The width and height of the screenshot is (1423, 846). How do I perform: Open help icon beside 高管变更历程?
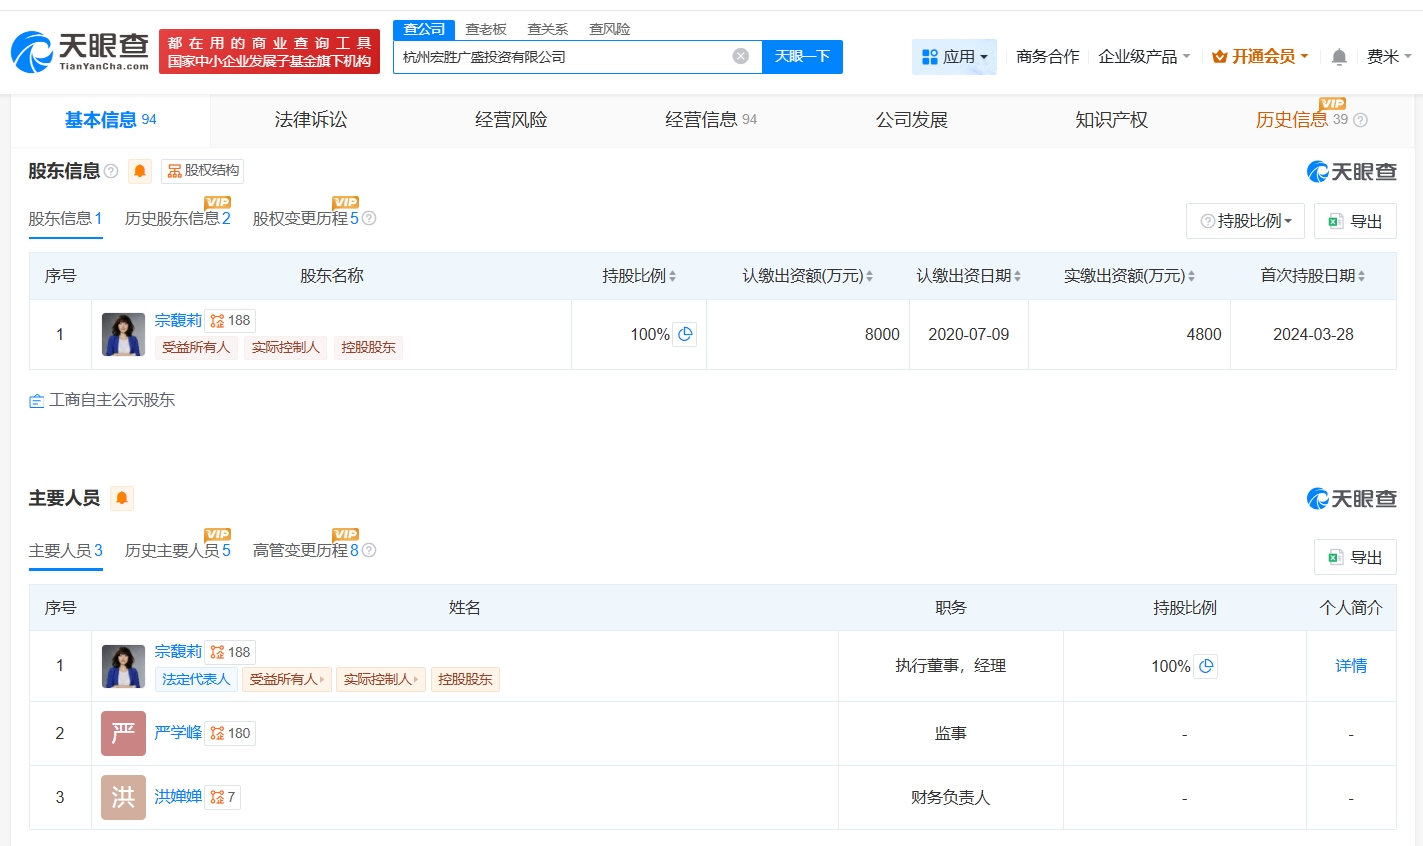pyautogui.click(x=369, y=550)
